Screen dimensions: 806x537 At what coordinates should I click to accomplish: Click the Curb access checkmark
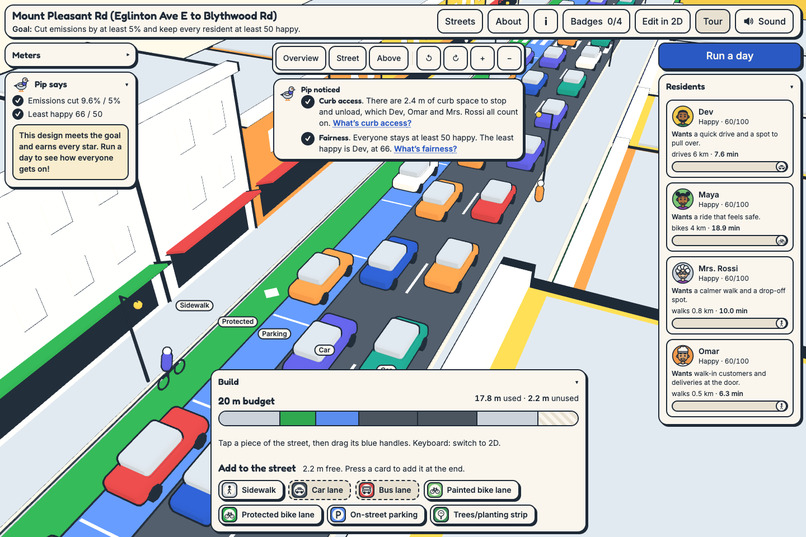point(307,102)
